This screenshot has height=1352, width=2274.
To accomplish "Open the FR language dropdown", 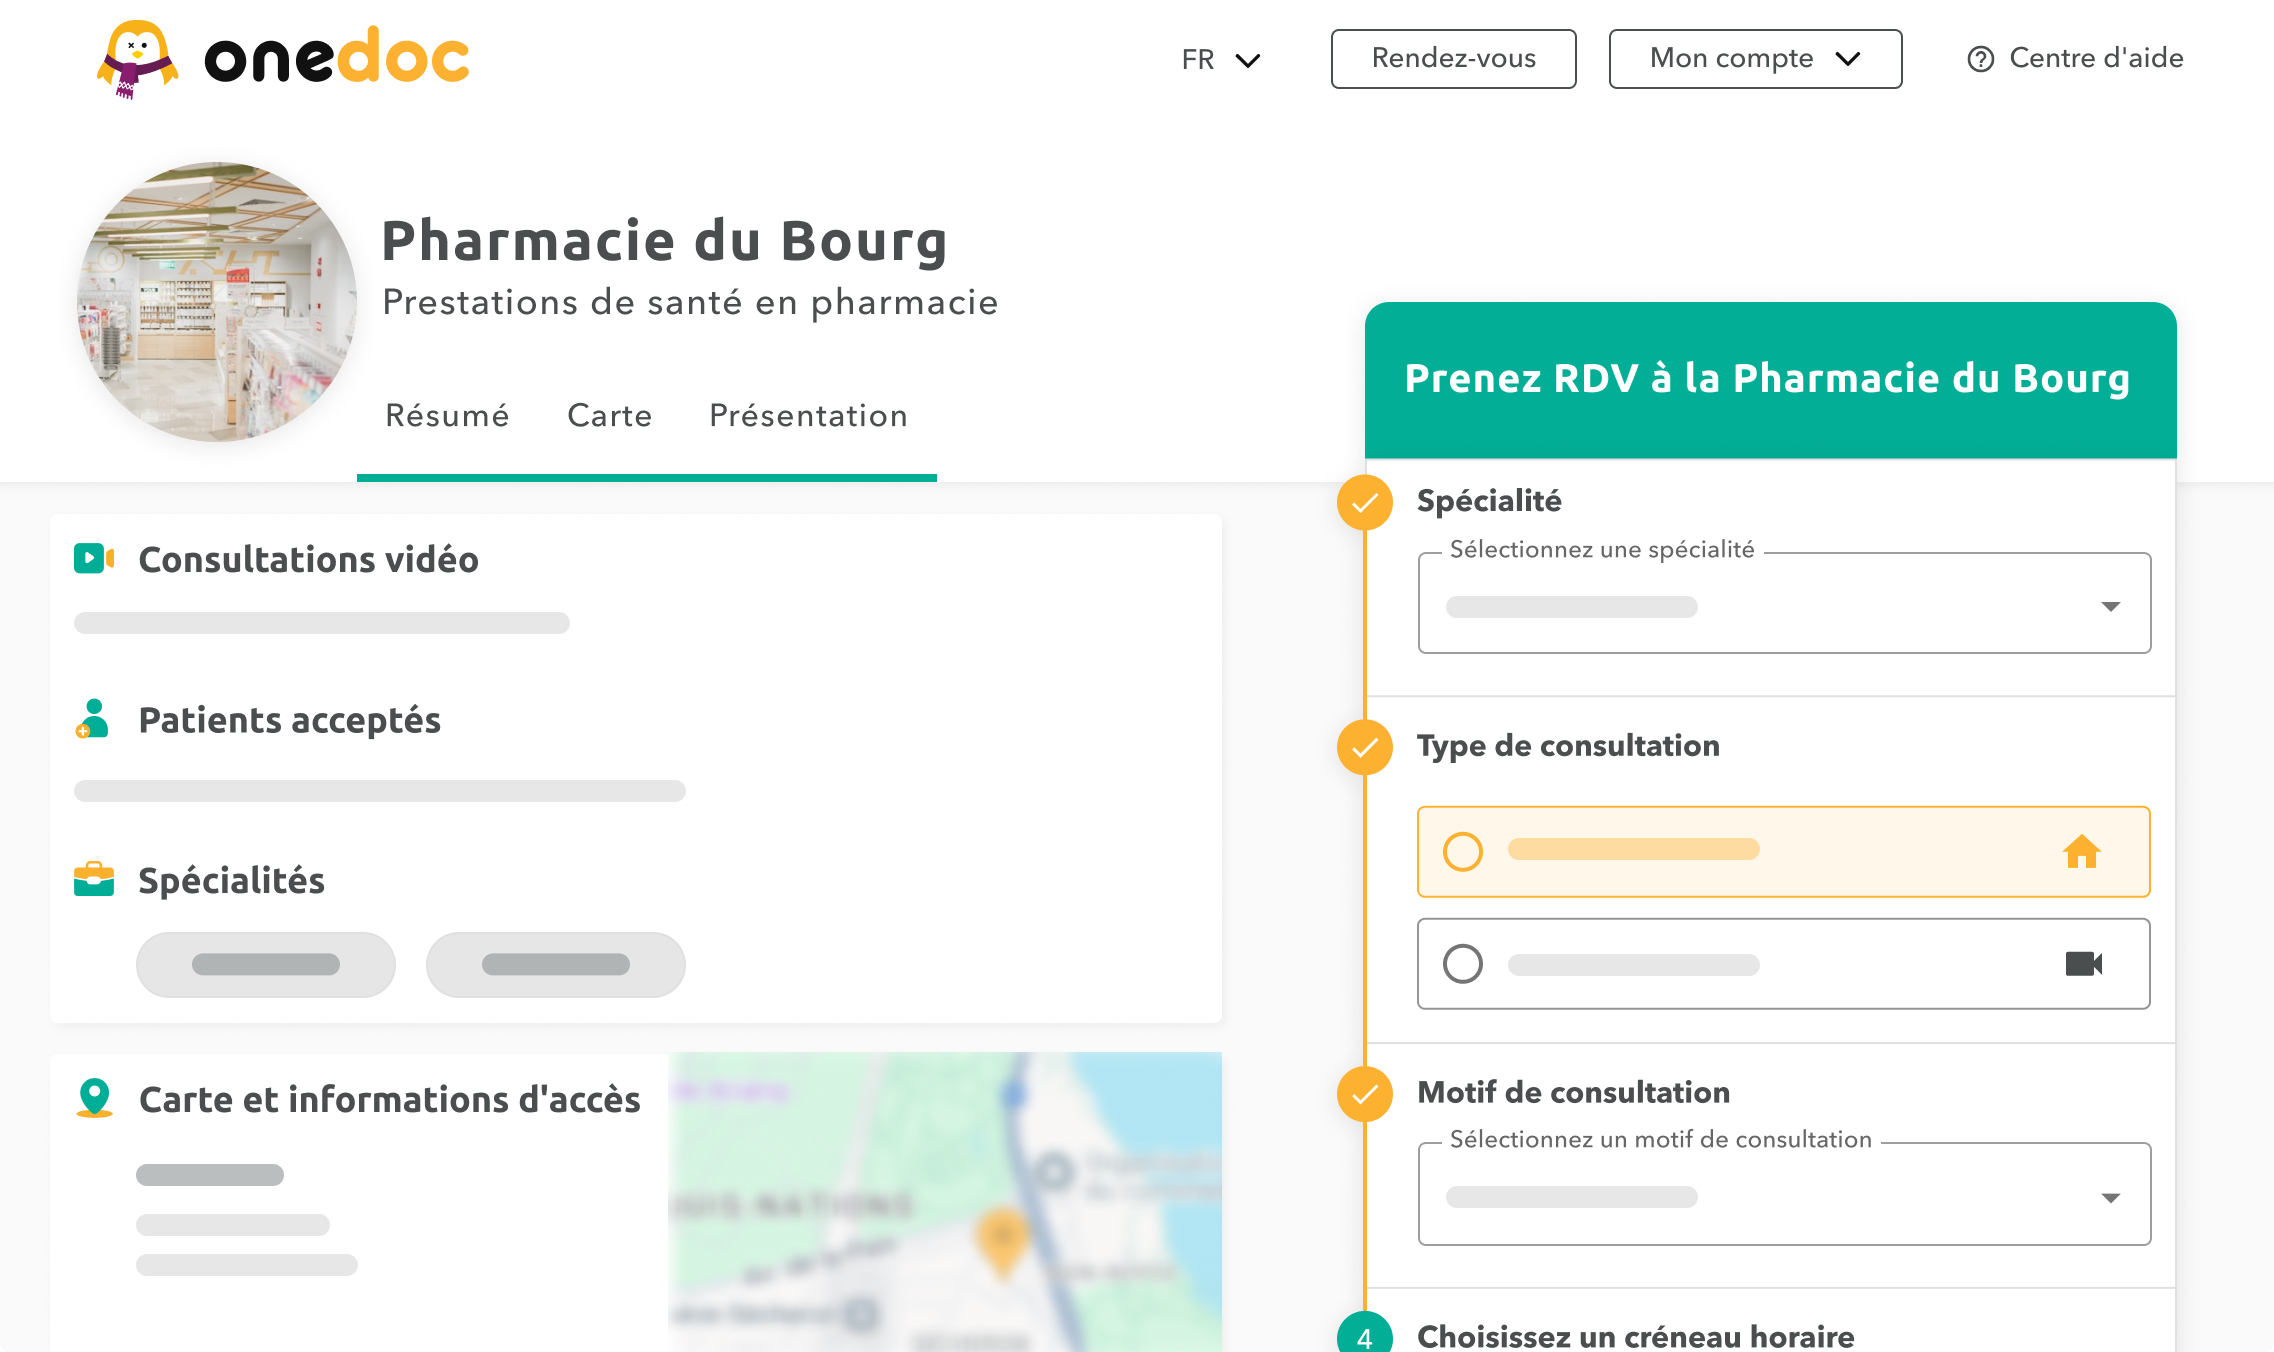I will coord(1220,60).
